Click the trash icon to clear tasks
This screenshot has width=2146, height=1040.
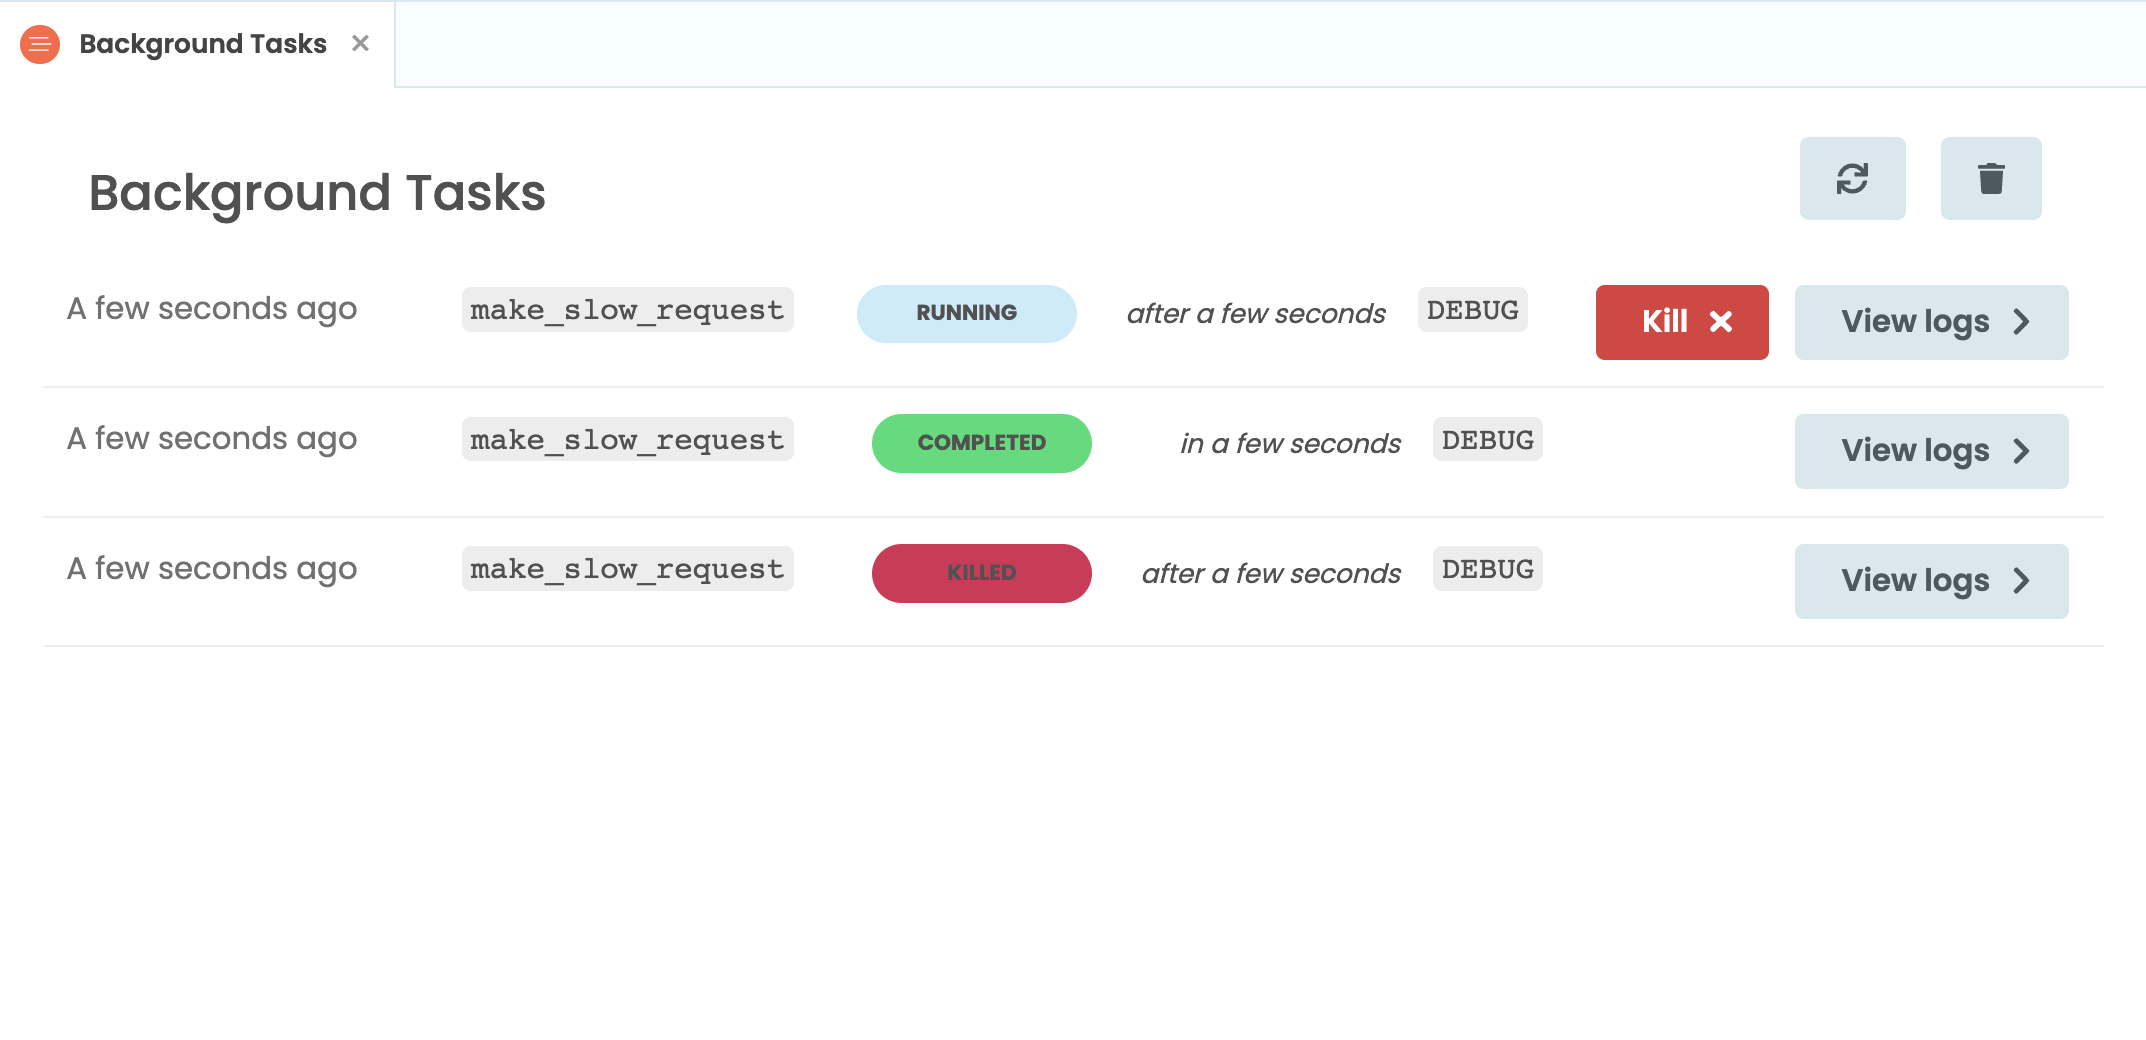(1990, 179)
